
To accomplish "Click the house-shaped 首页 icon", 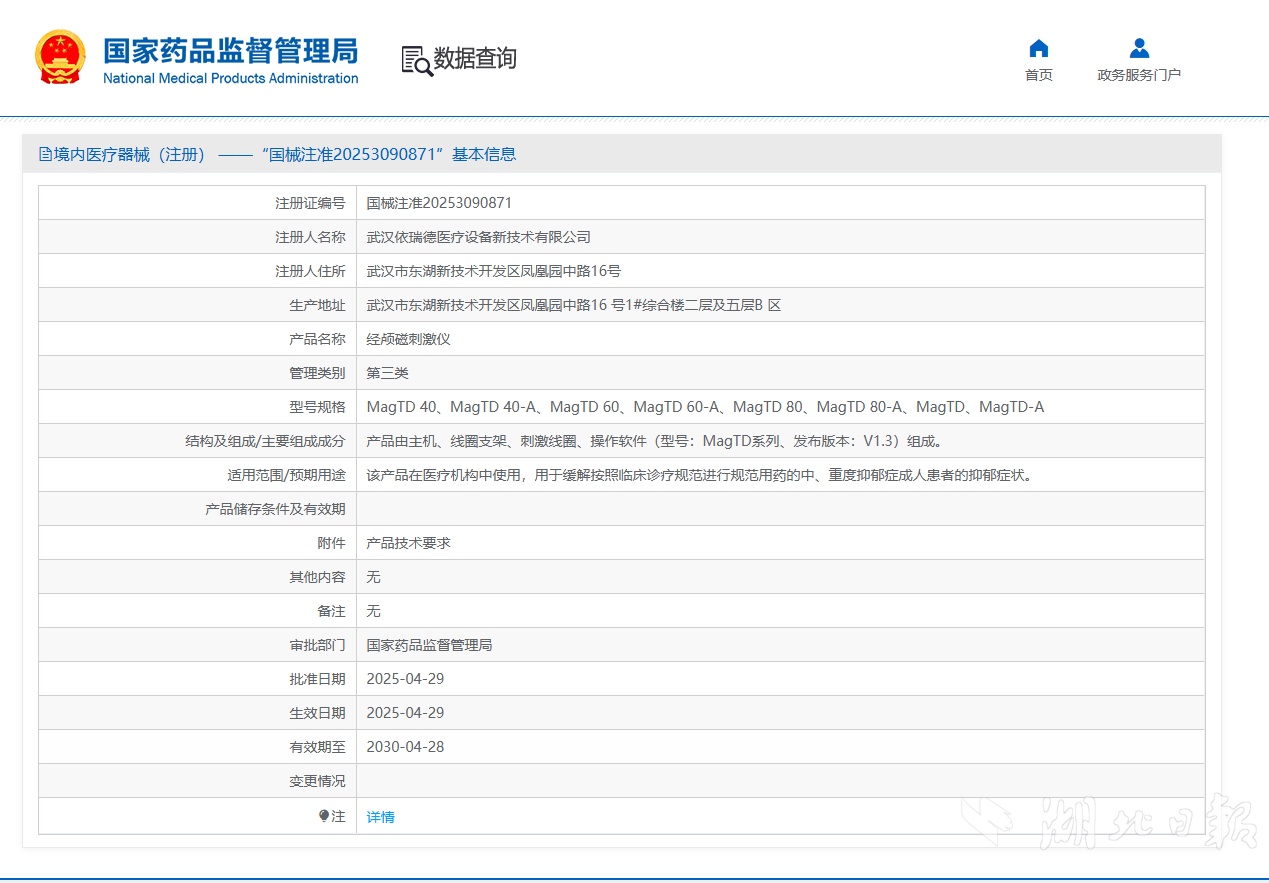I will click(1038, 48).
